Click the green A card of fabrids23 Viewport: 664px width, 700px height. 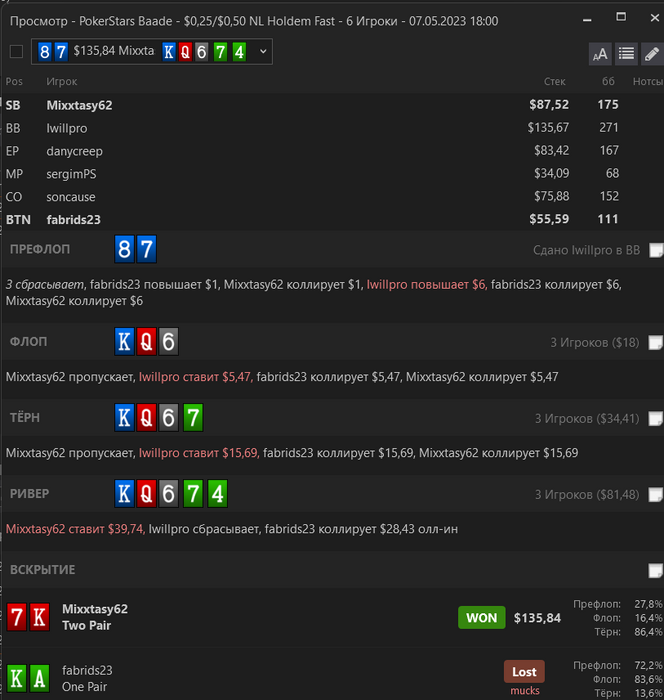tap(39, 679)
